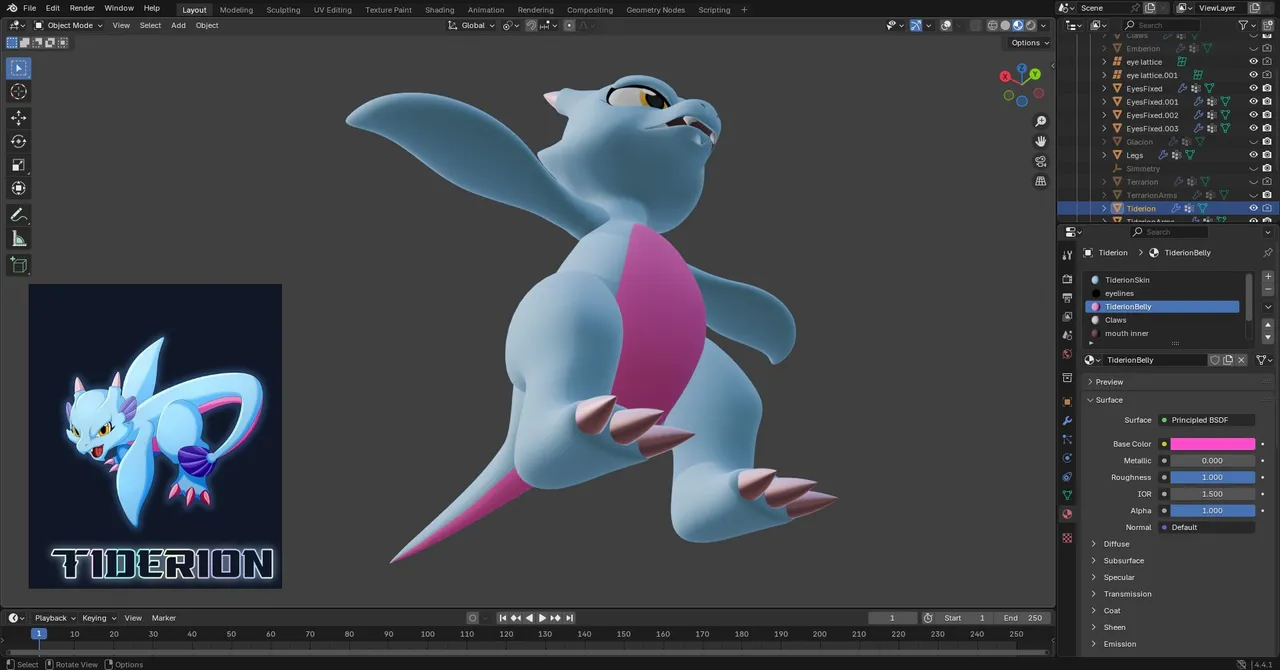Open the pink Base Color swatch
The height and width of the screenshot is (670, 1280).
[x=1213, y=444]
